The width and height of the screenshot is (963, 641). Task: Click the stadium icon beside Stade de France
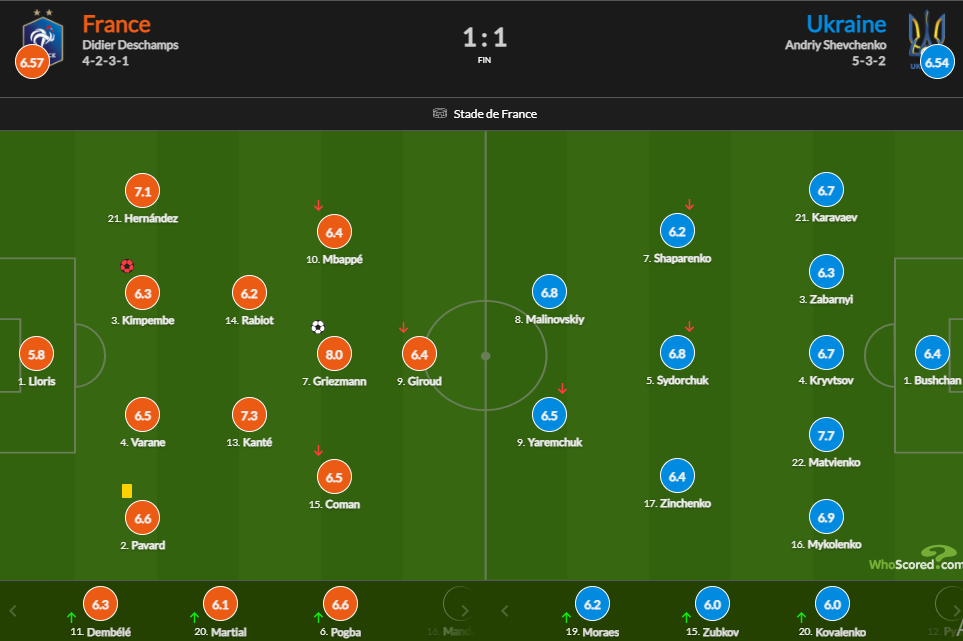[440, 114]
